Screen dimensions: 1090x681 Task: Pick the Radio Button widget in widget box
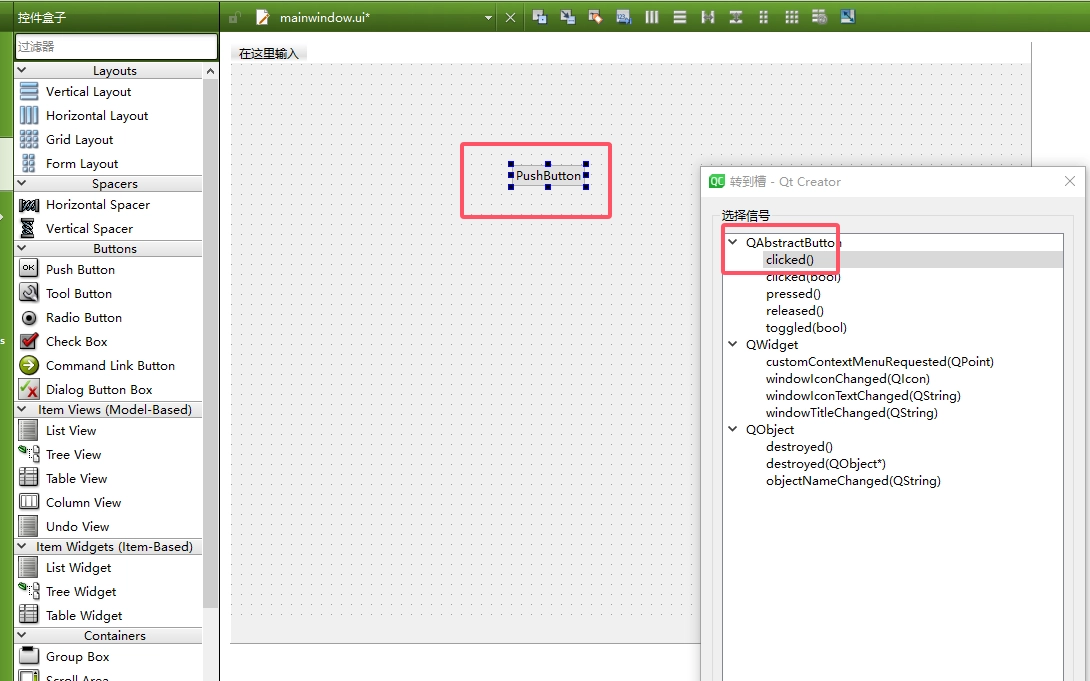click(x=83, y=317)
